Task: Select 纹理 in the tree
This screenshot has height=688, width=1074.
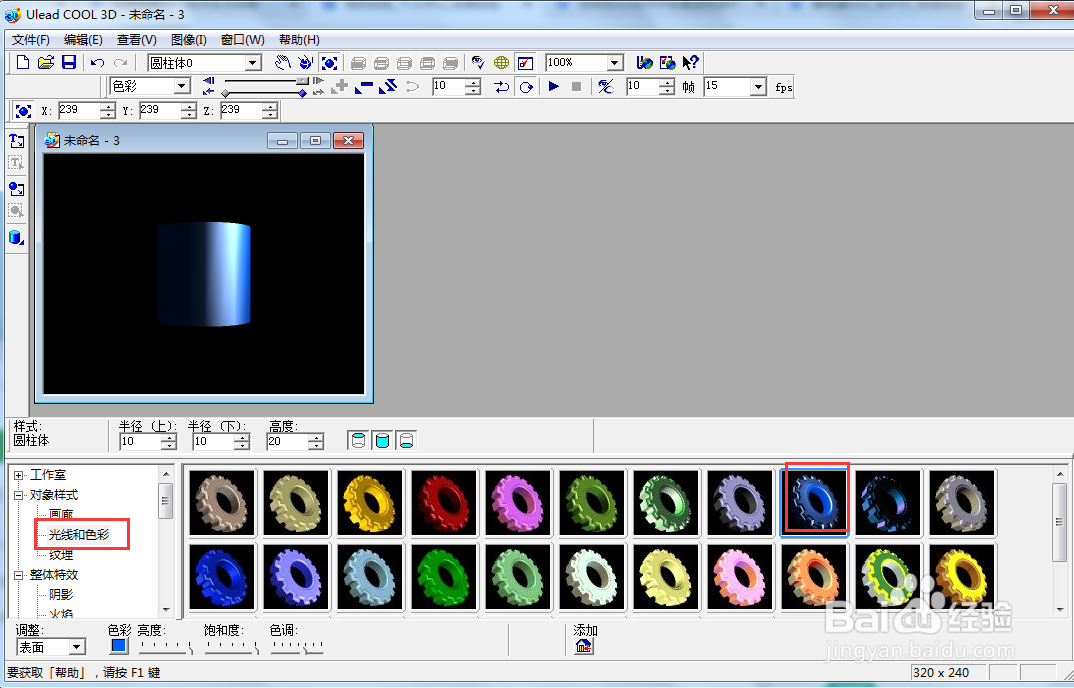Action: 61,554
